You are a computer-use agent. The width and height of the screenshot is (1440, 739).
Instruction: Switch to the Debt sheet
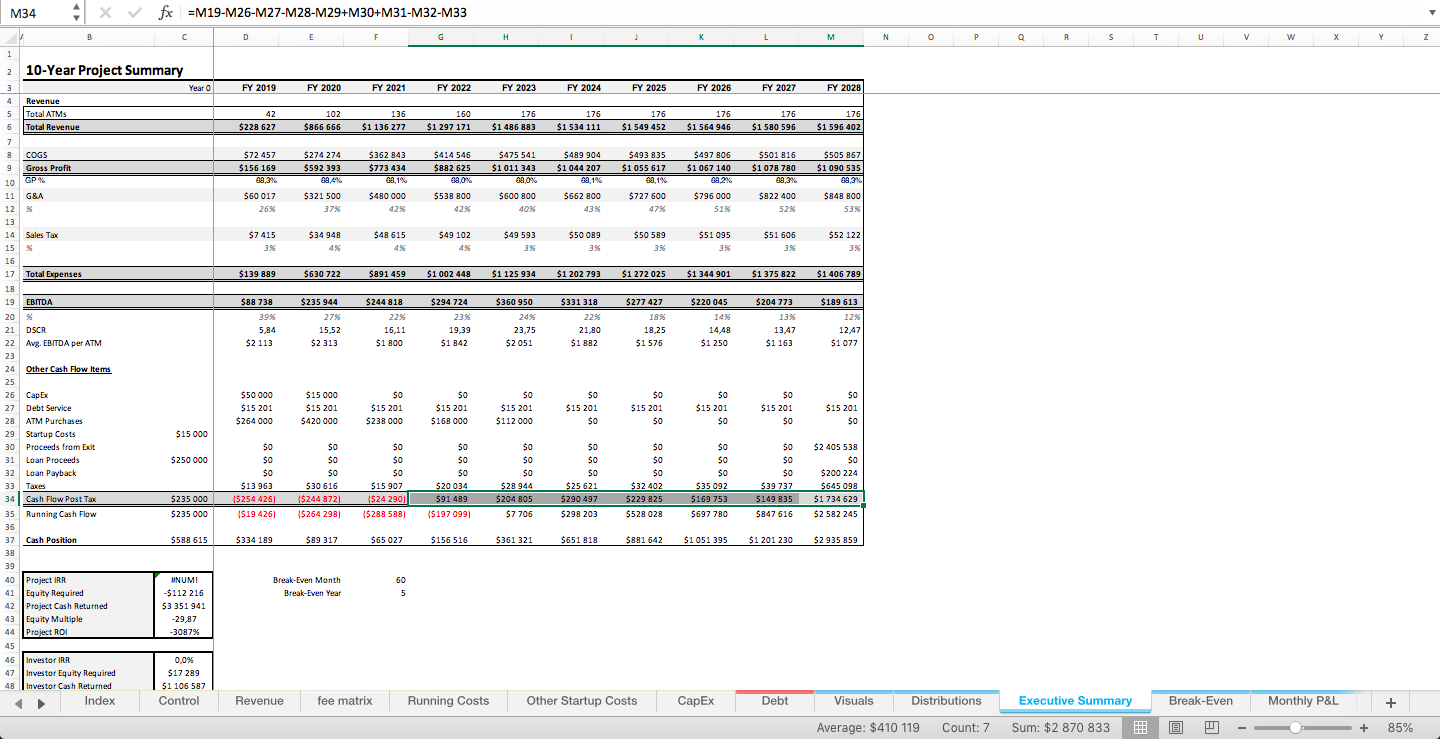pos(774,701)
